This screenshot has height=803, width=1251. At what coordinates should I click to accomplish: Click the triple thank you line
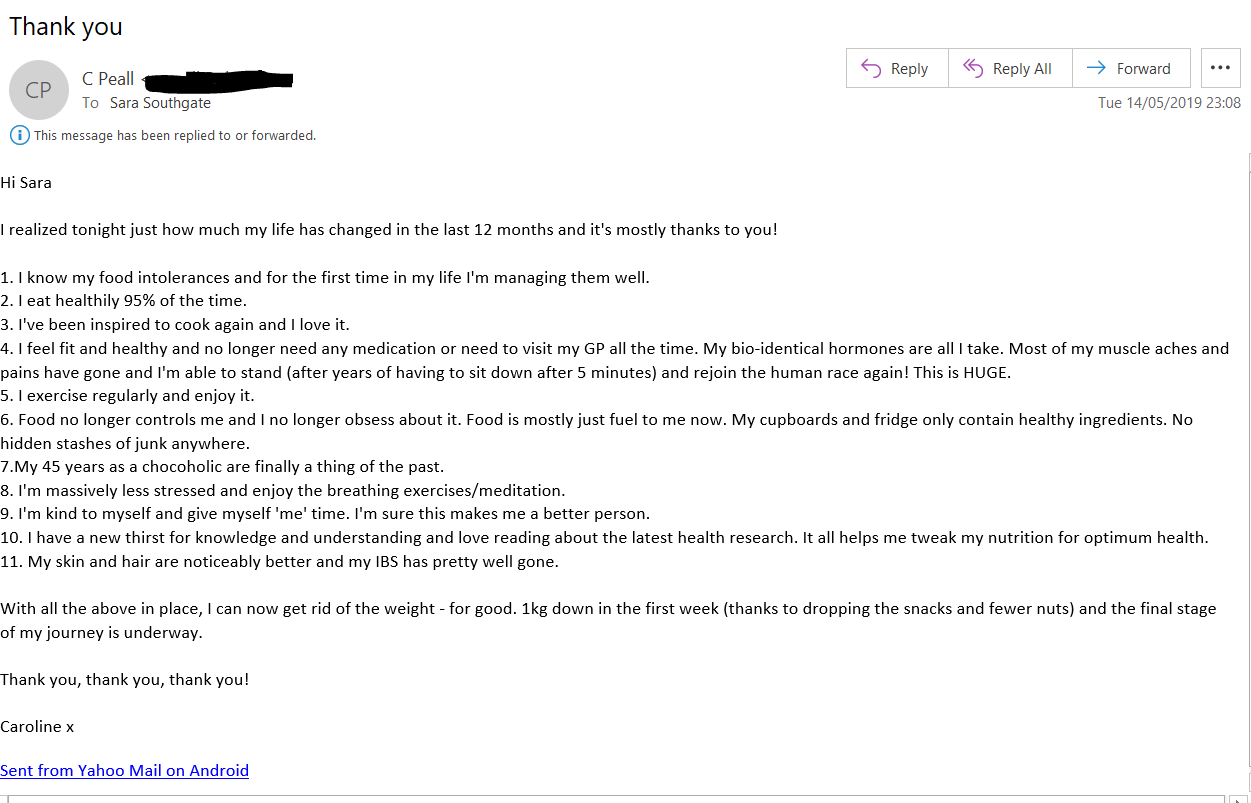tap(124, 680)
